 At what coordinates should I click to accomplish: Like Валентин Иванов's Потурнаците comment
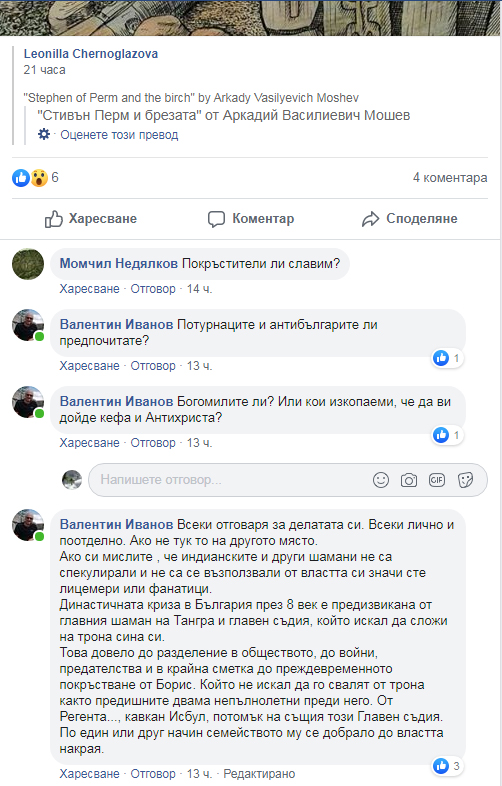89,366
